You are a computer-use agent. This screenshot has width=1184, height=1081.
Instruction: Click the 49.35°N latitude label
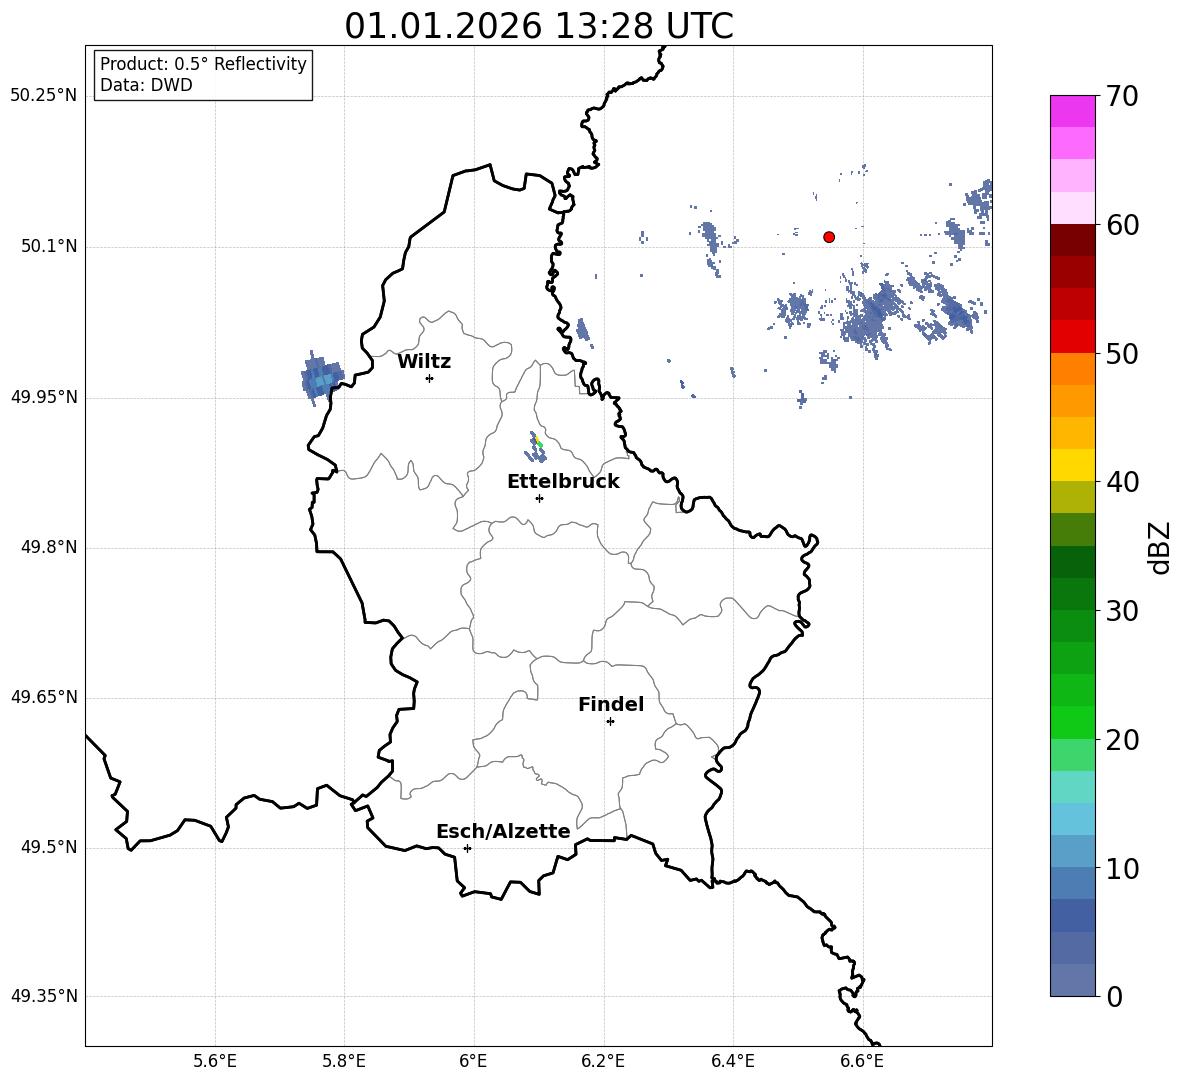[44, 996]
